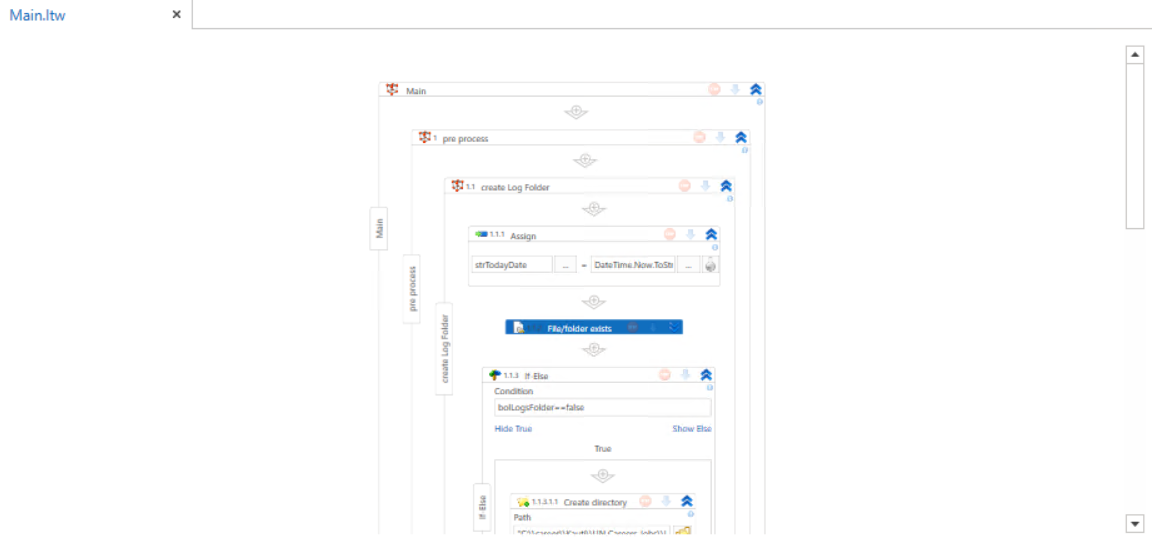
Task: Click the bolLogsFolder condition input field
Action: pyautogui.click(x=602, y=408)
